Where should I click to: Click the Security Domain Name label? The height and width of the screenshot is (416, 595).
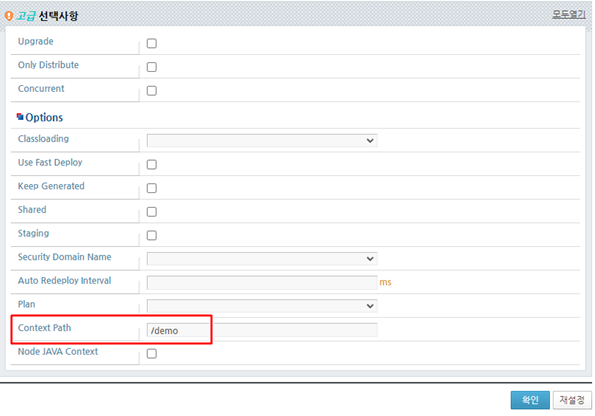pos(65,257)
